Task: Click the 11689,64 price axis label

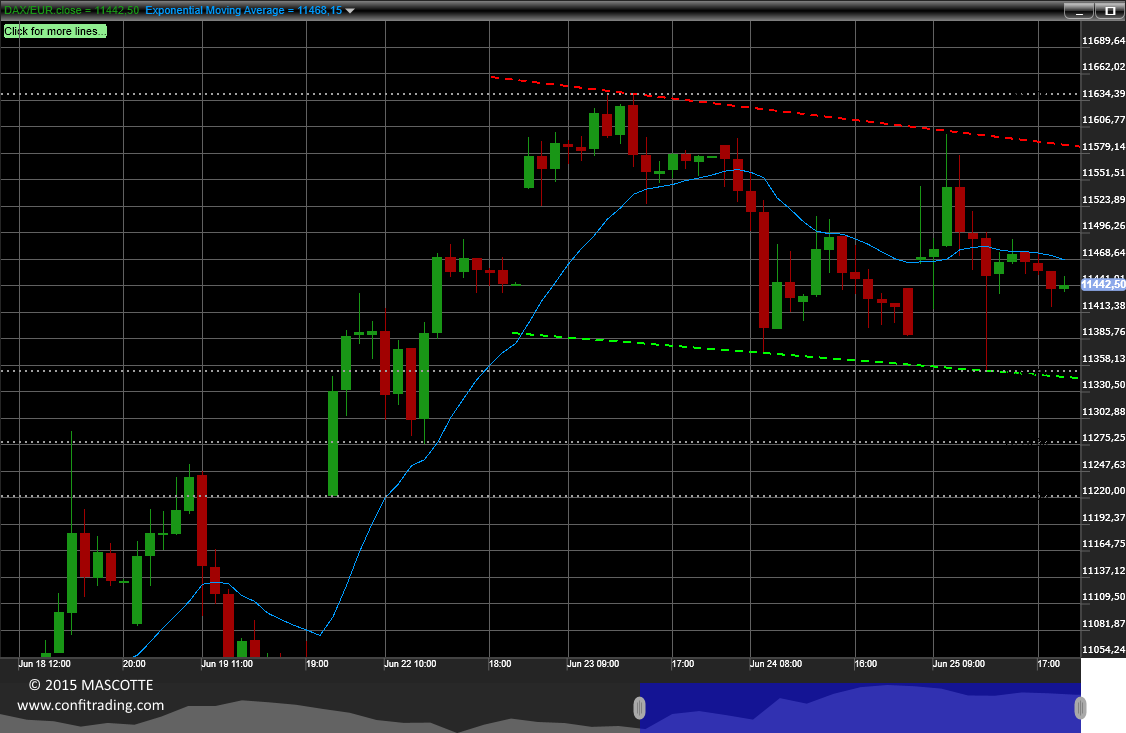Action: tap(1103, 41)
